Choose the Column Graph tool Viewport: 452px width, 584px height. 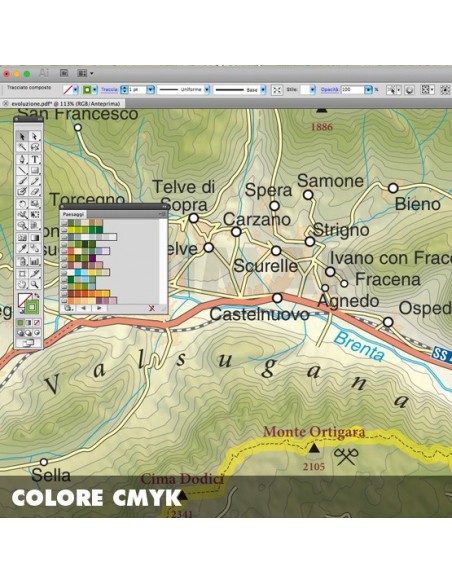(x=34, y=261)
